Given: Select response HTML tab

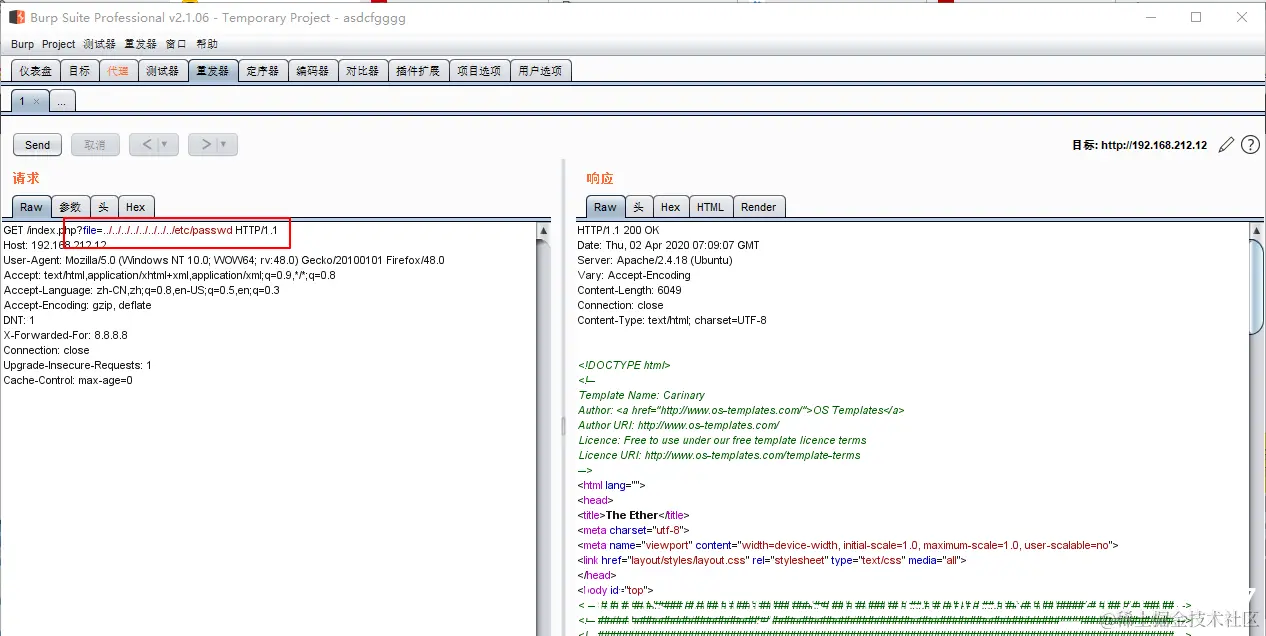Looking at the screenshot, I should (710, 207).
